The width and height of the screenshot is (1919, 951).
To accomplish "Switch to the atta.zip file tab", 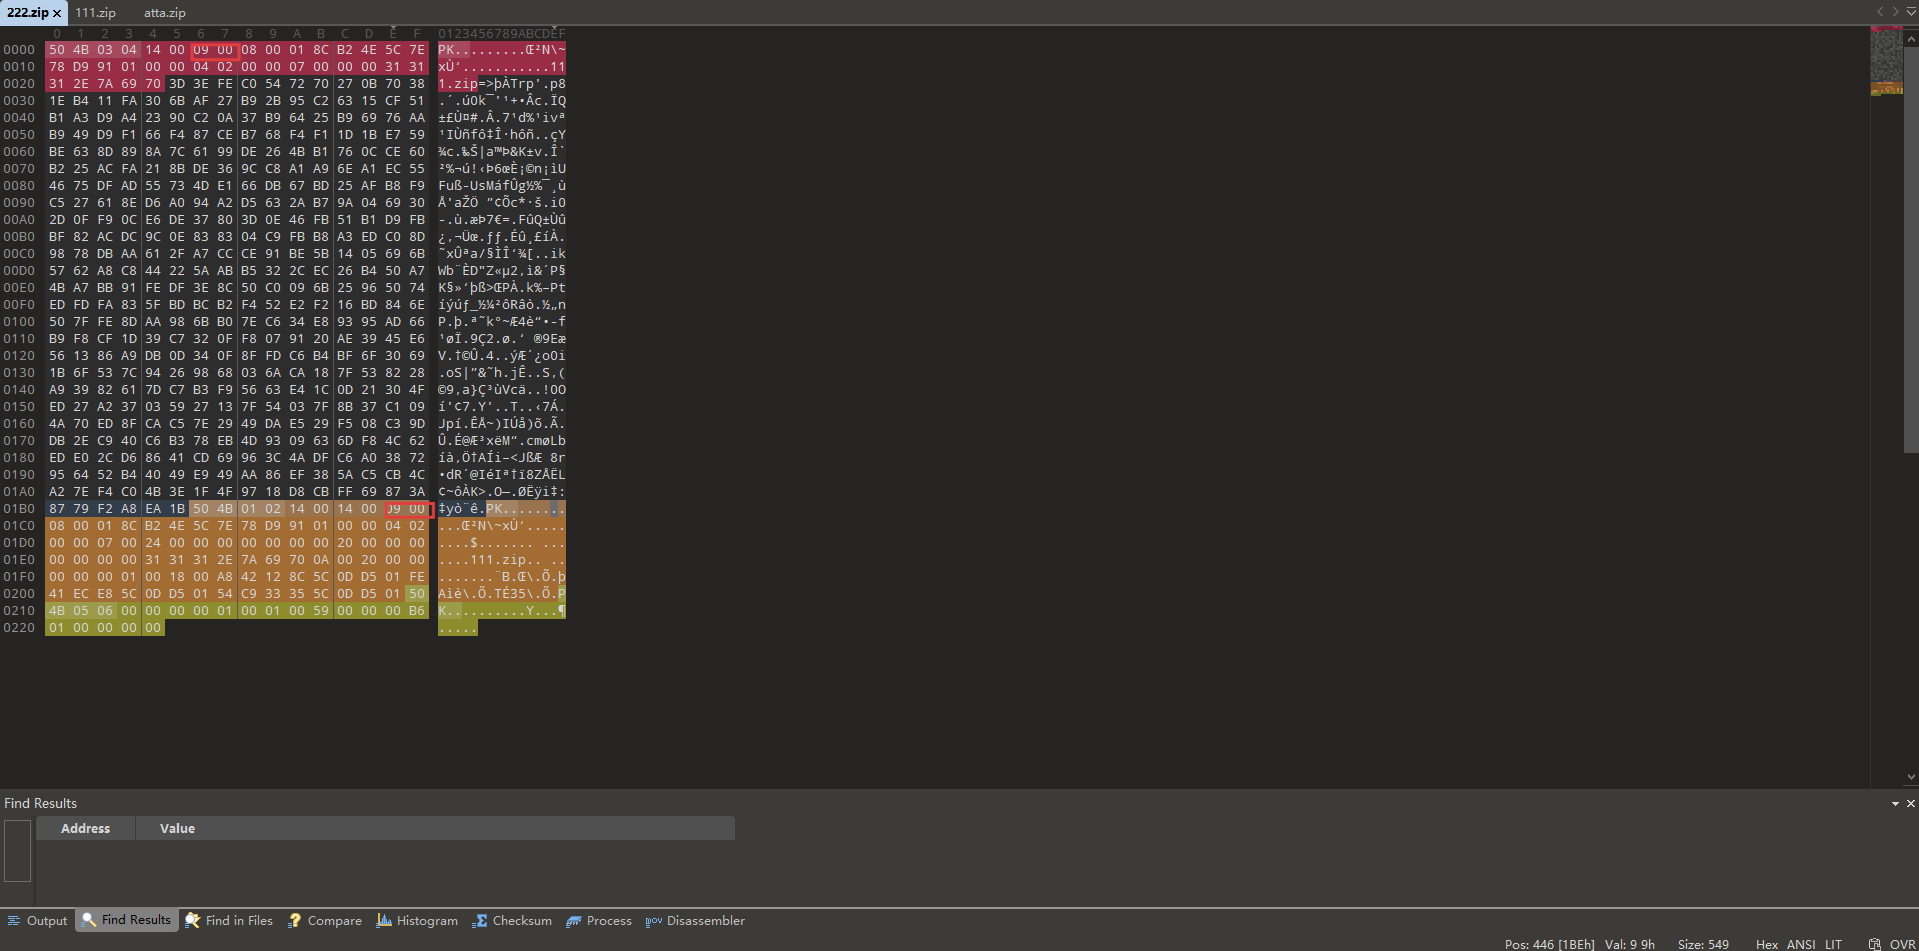I will click(165, 13).
